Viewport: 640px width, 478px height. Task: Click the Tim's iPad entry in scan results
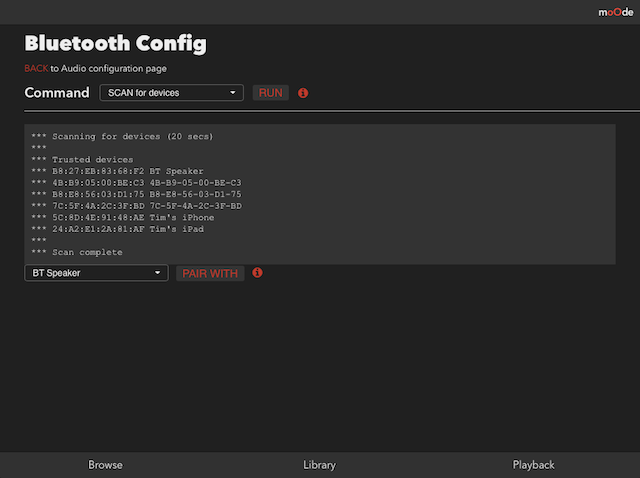coord(118,229)
